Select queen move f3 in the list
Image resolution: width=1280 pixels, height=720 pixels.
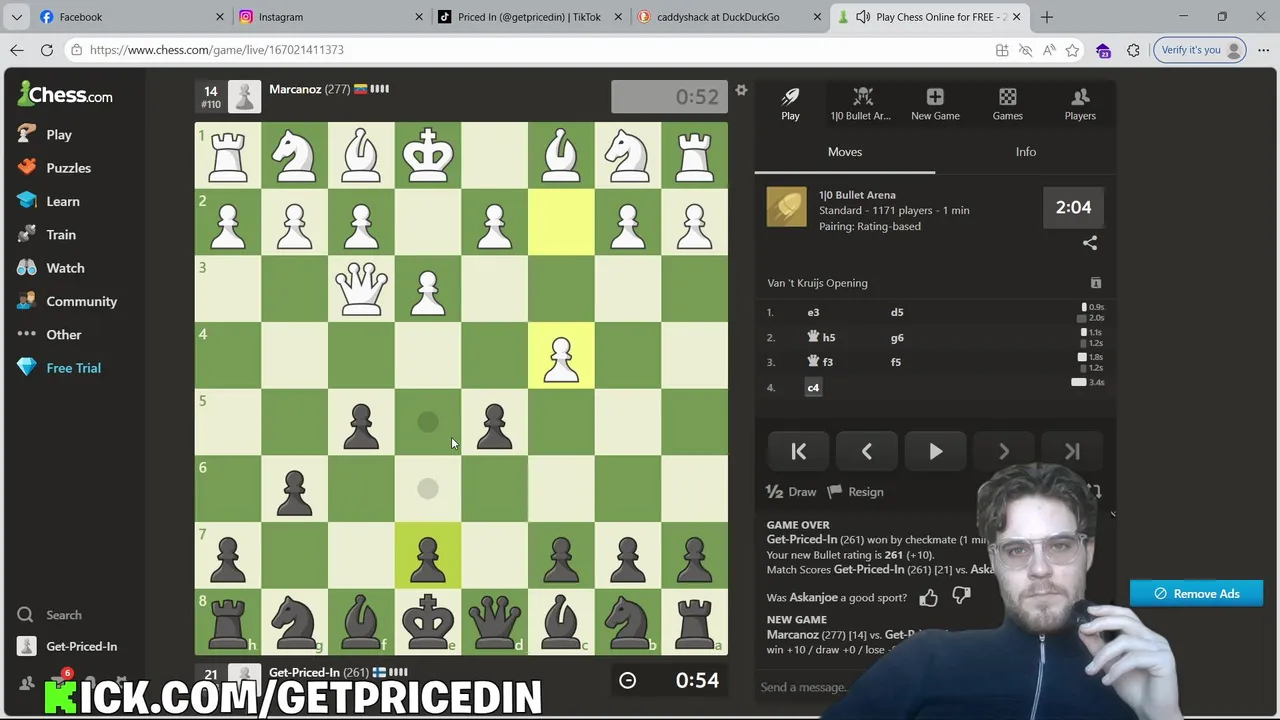pos(820,362)
